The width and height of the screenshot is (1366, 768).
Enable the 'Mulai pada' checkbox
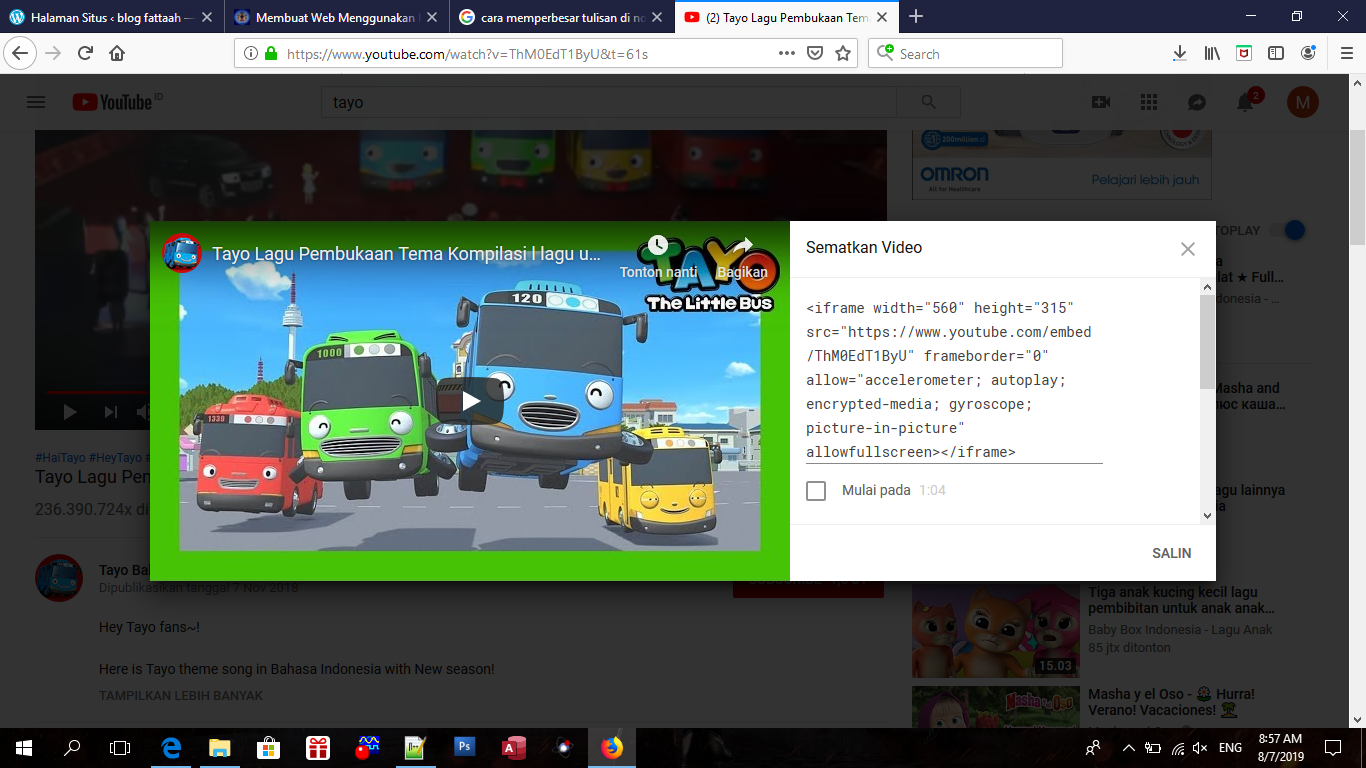tap(816, 491)
